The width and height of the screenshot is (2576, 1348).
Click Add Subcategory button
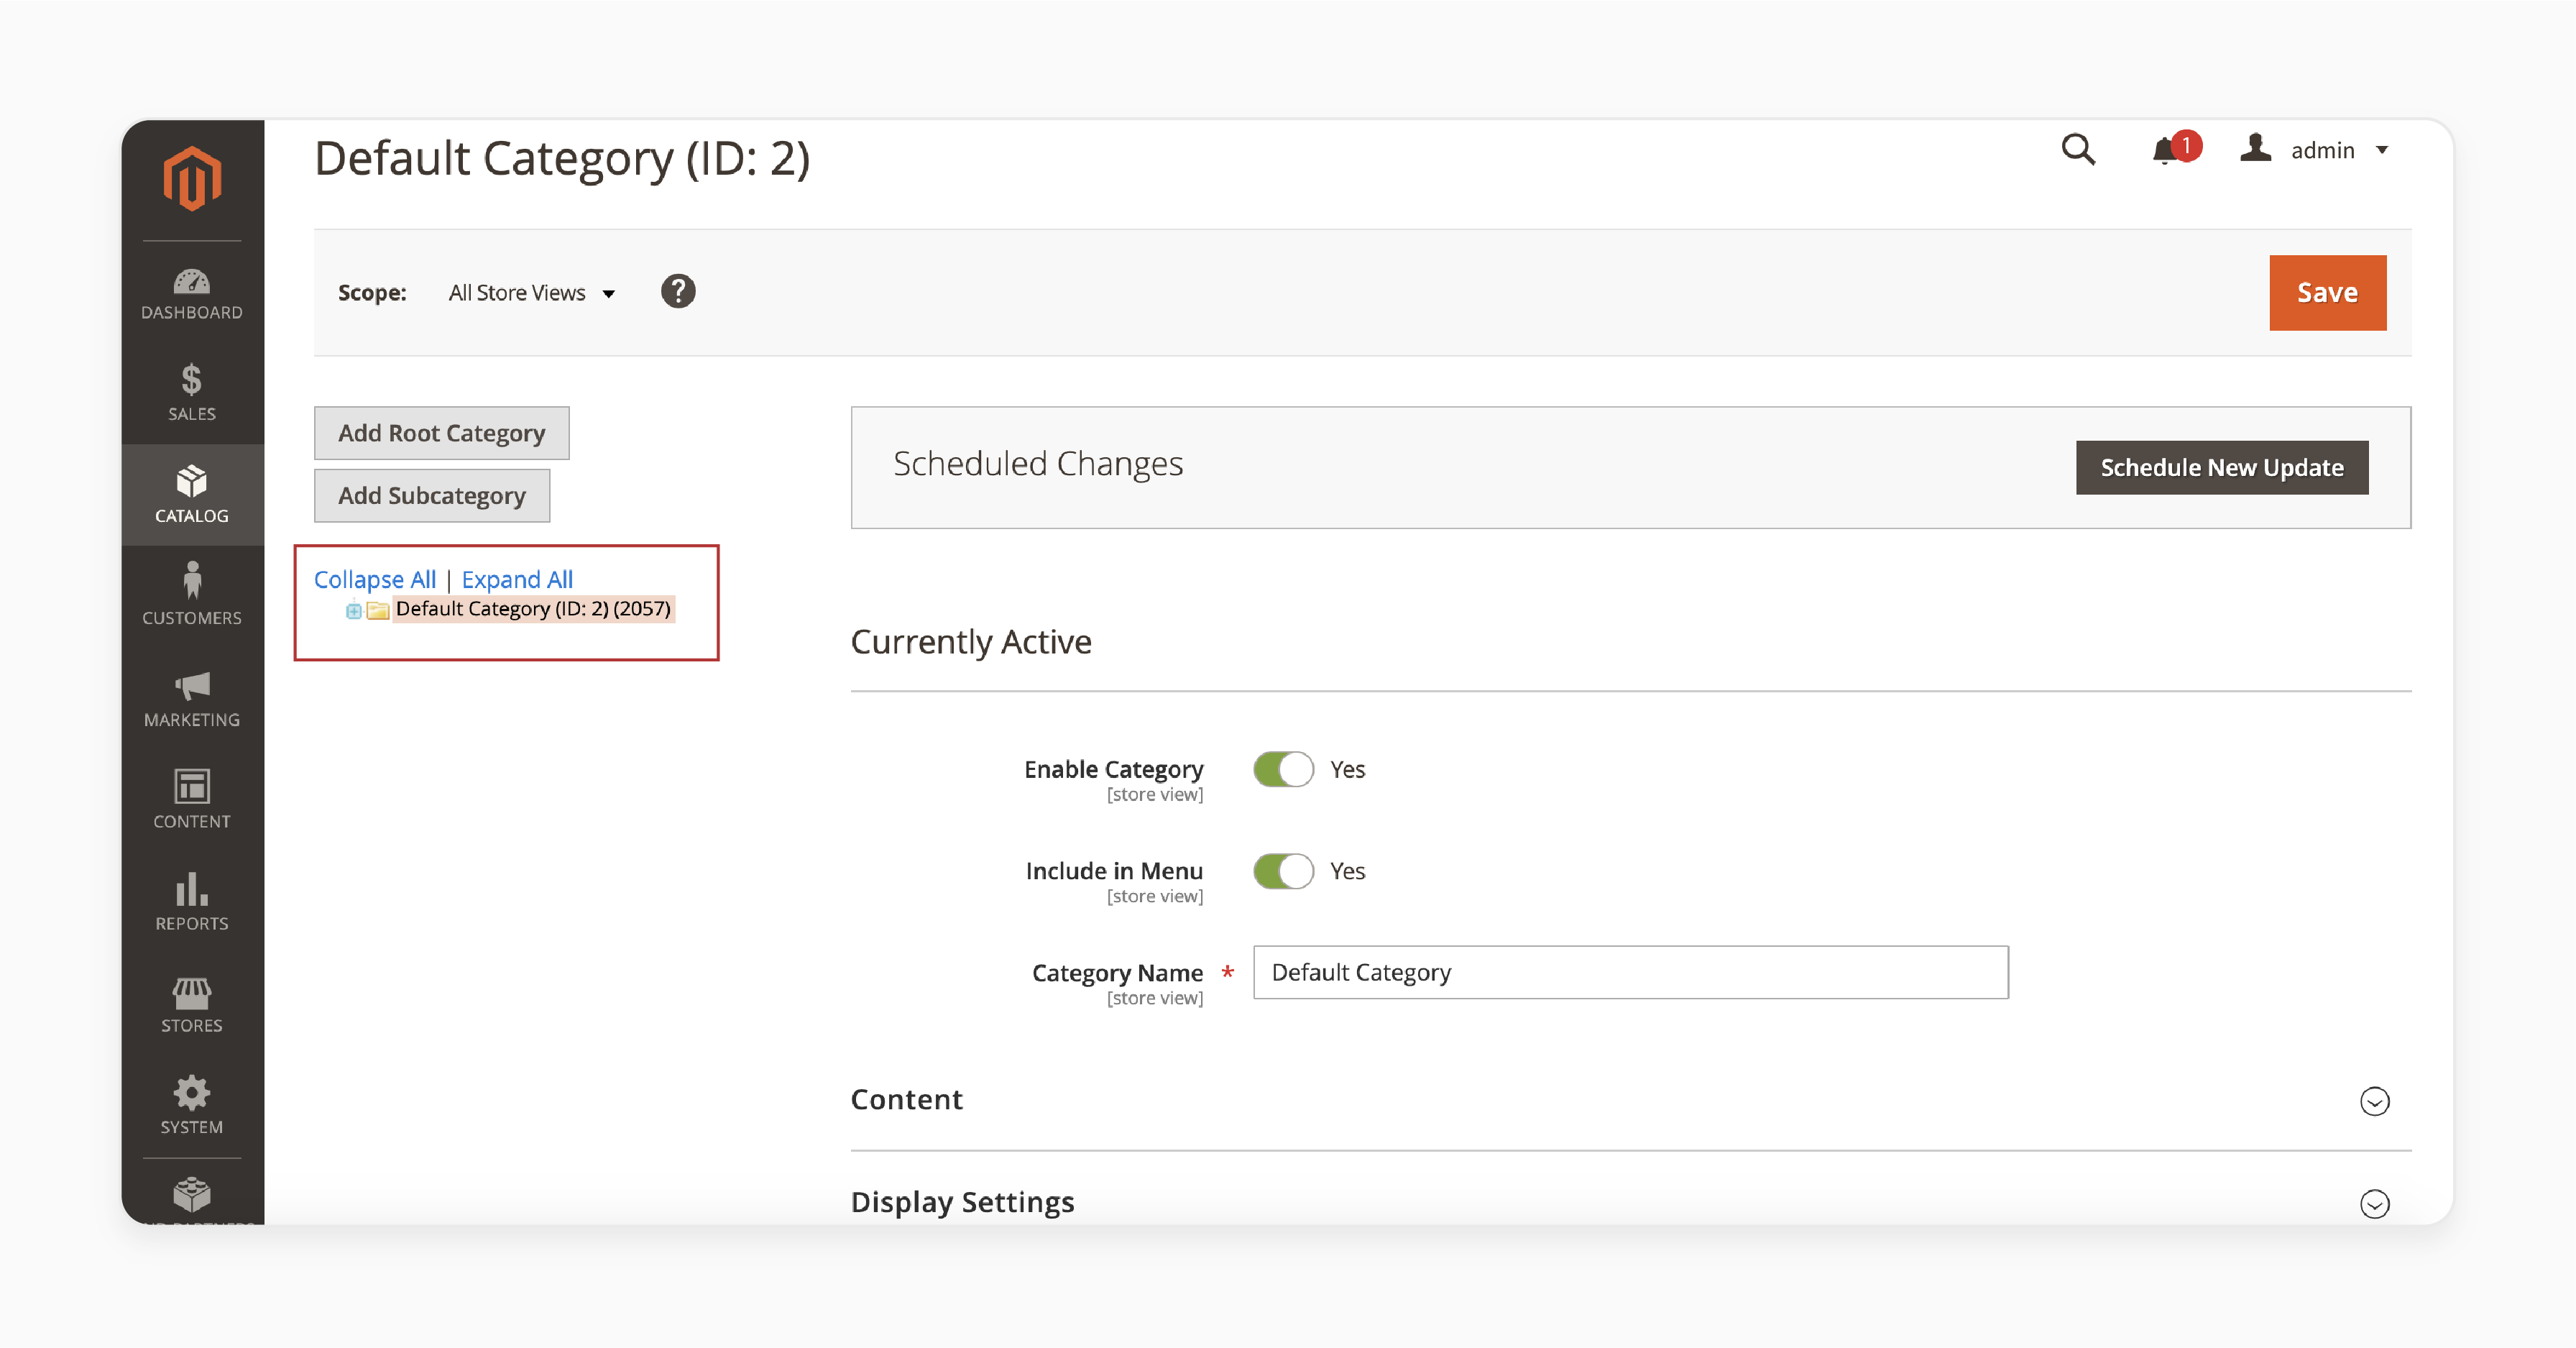click(x=431, y=496)
